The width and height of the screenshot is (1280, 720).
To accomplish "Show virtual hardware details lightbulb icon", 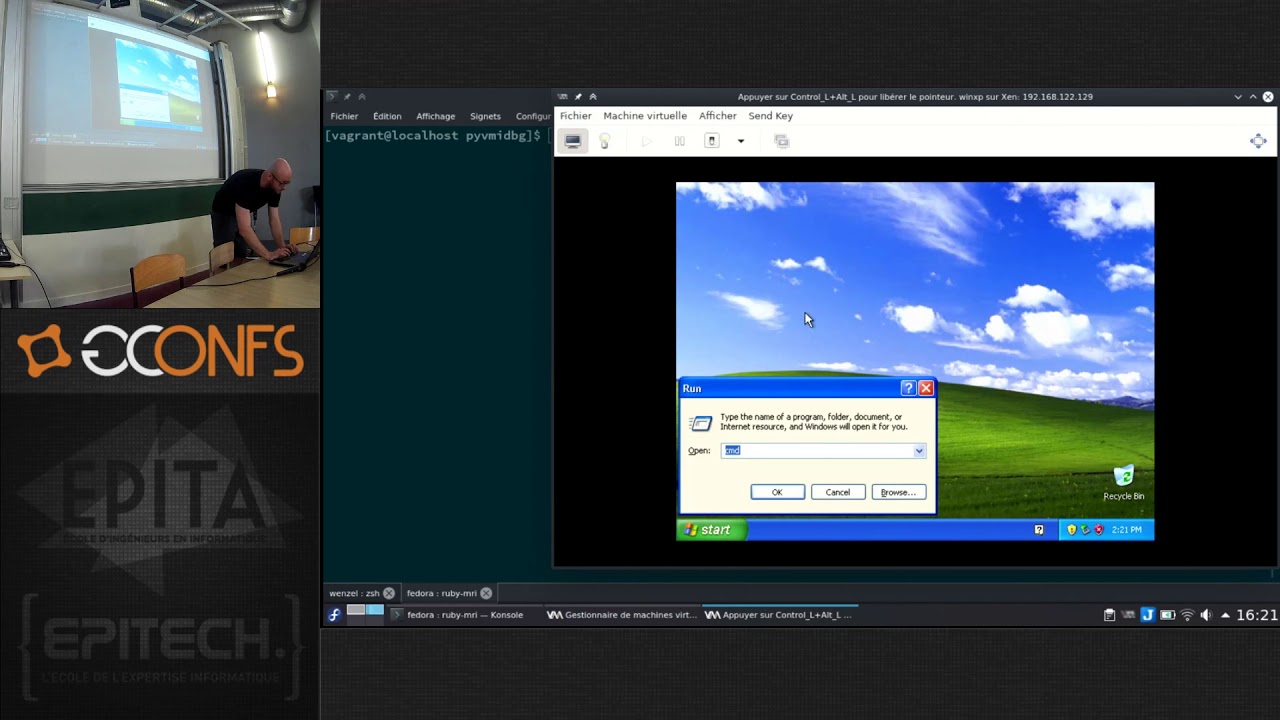I will [604, 142].
